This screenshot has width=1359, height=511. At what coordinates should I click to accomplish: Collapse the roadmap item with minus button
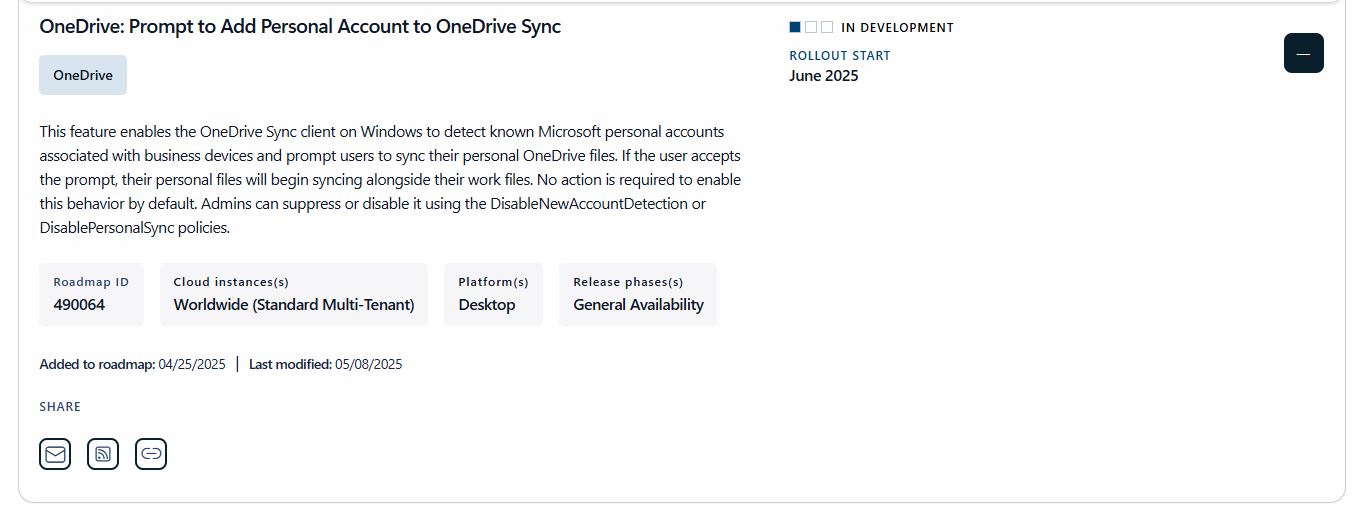pyautogui.click(x=1303, y=53)
